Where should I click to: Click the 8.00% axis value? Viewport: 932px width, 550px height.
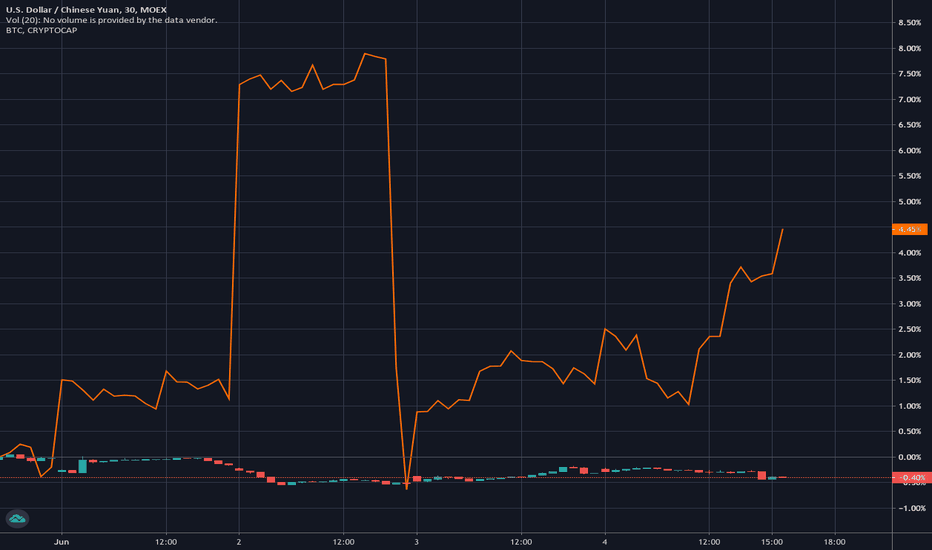click(909, 48)
